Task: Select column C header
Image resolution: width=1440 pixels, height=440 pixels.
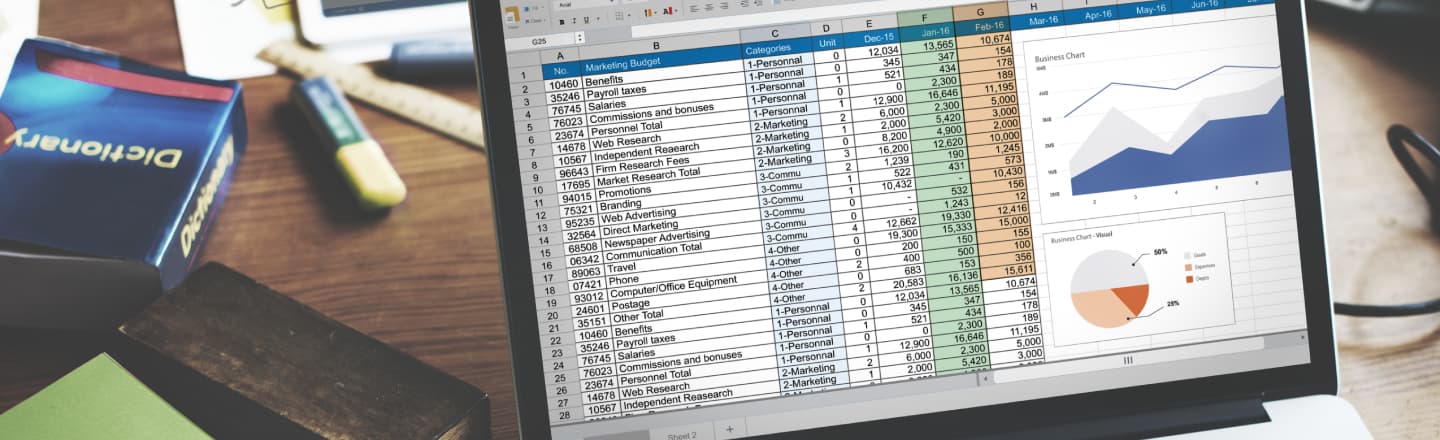Action: point(774,33)
